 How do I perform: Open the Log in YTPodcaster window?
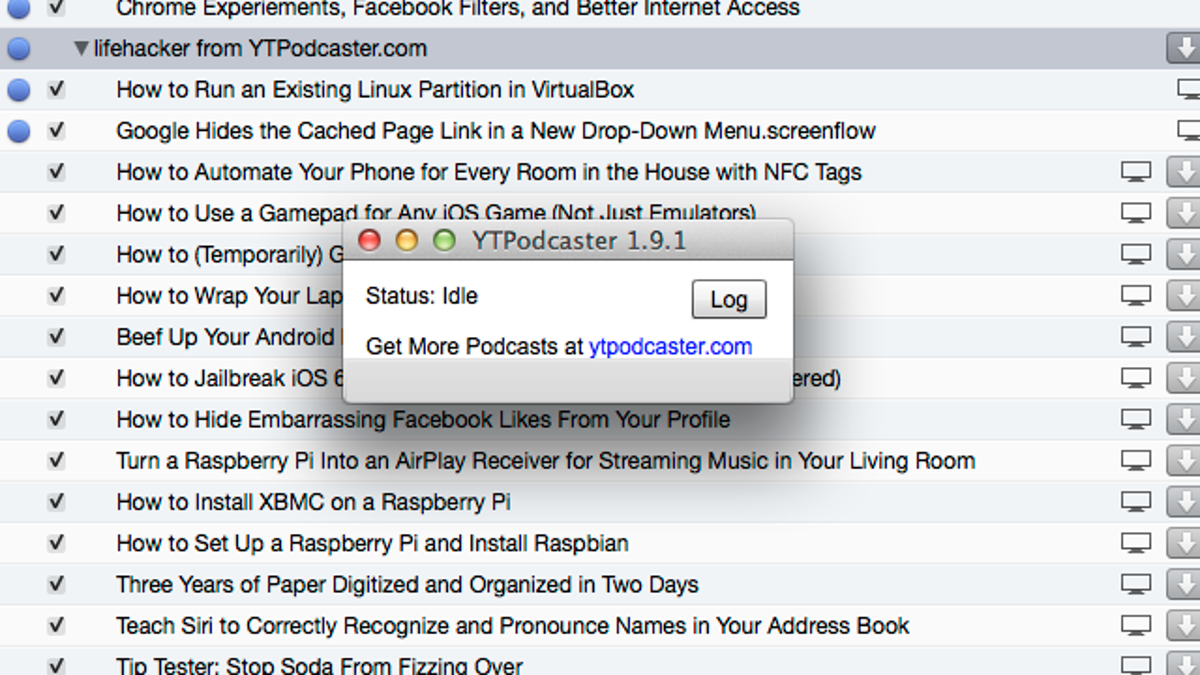[x=729, y=299]
